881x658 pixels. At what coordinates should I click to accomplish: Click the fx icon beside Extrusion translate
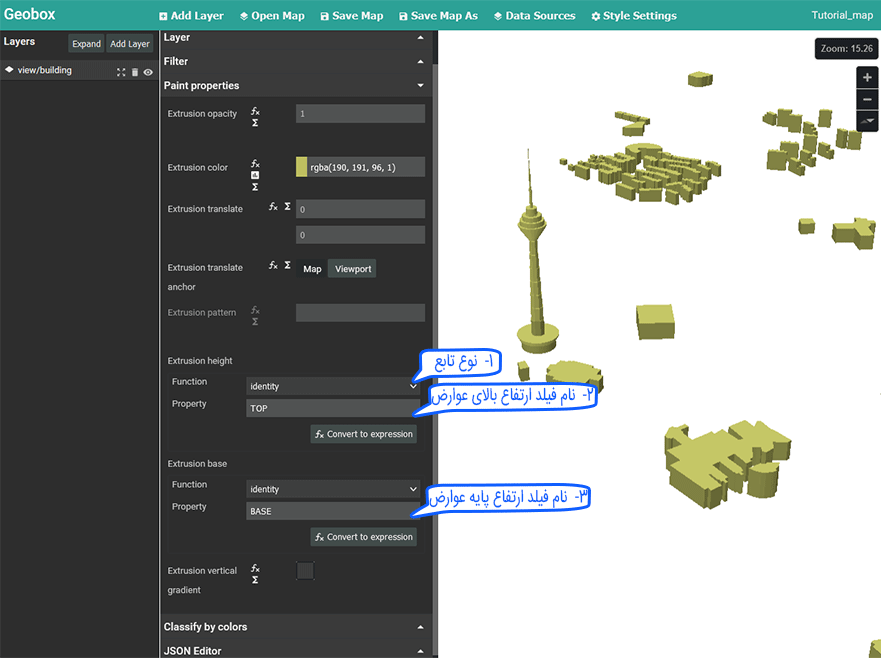[273, 206]
